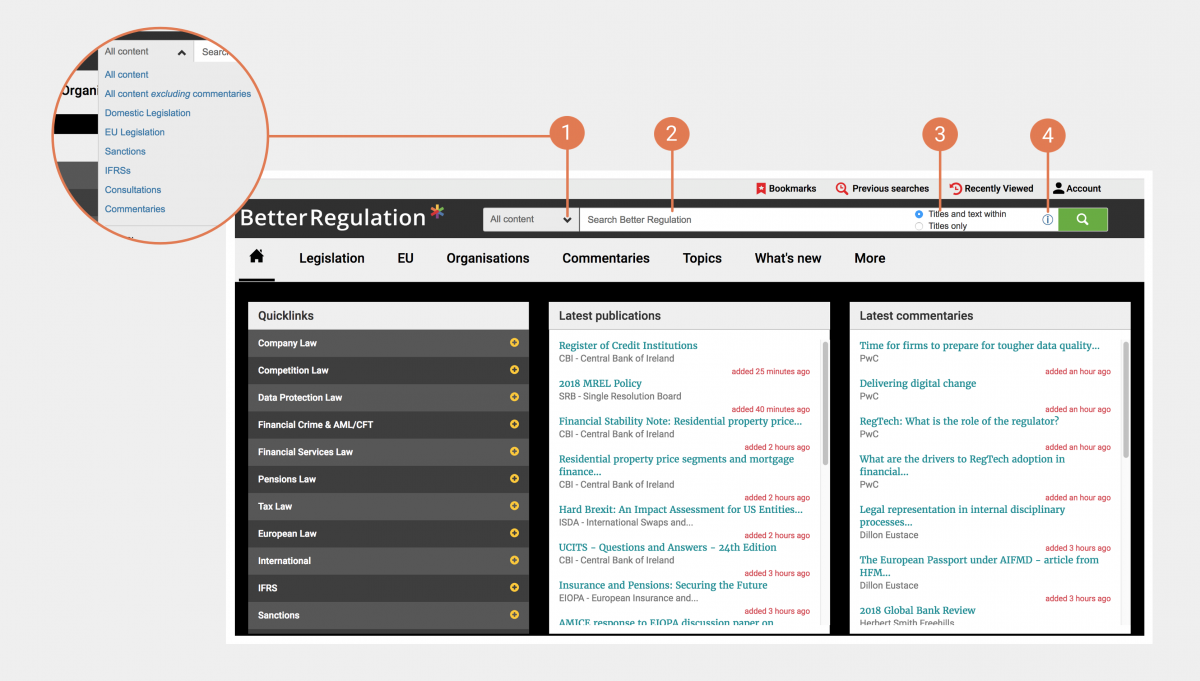Screen dimensions: 1200x681
Task: Select 'Titles and text within' radio option
Action: 919,214
